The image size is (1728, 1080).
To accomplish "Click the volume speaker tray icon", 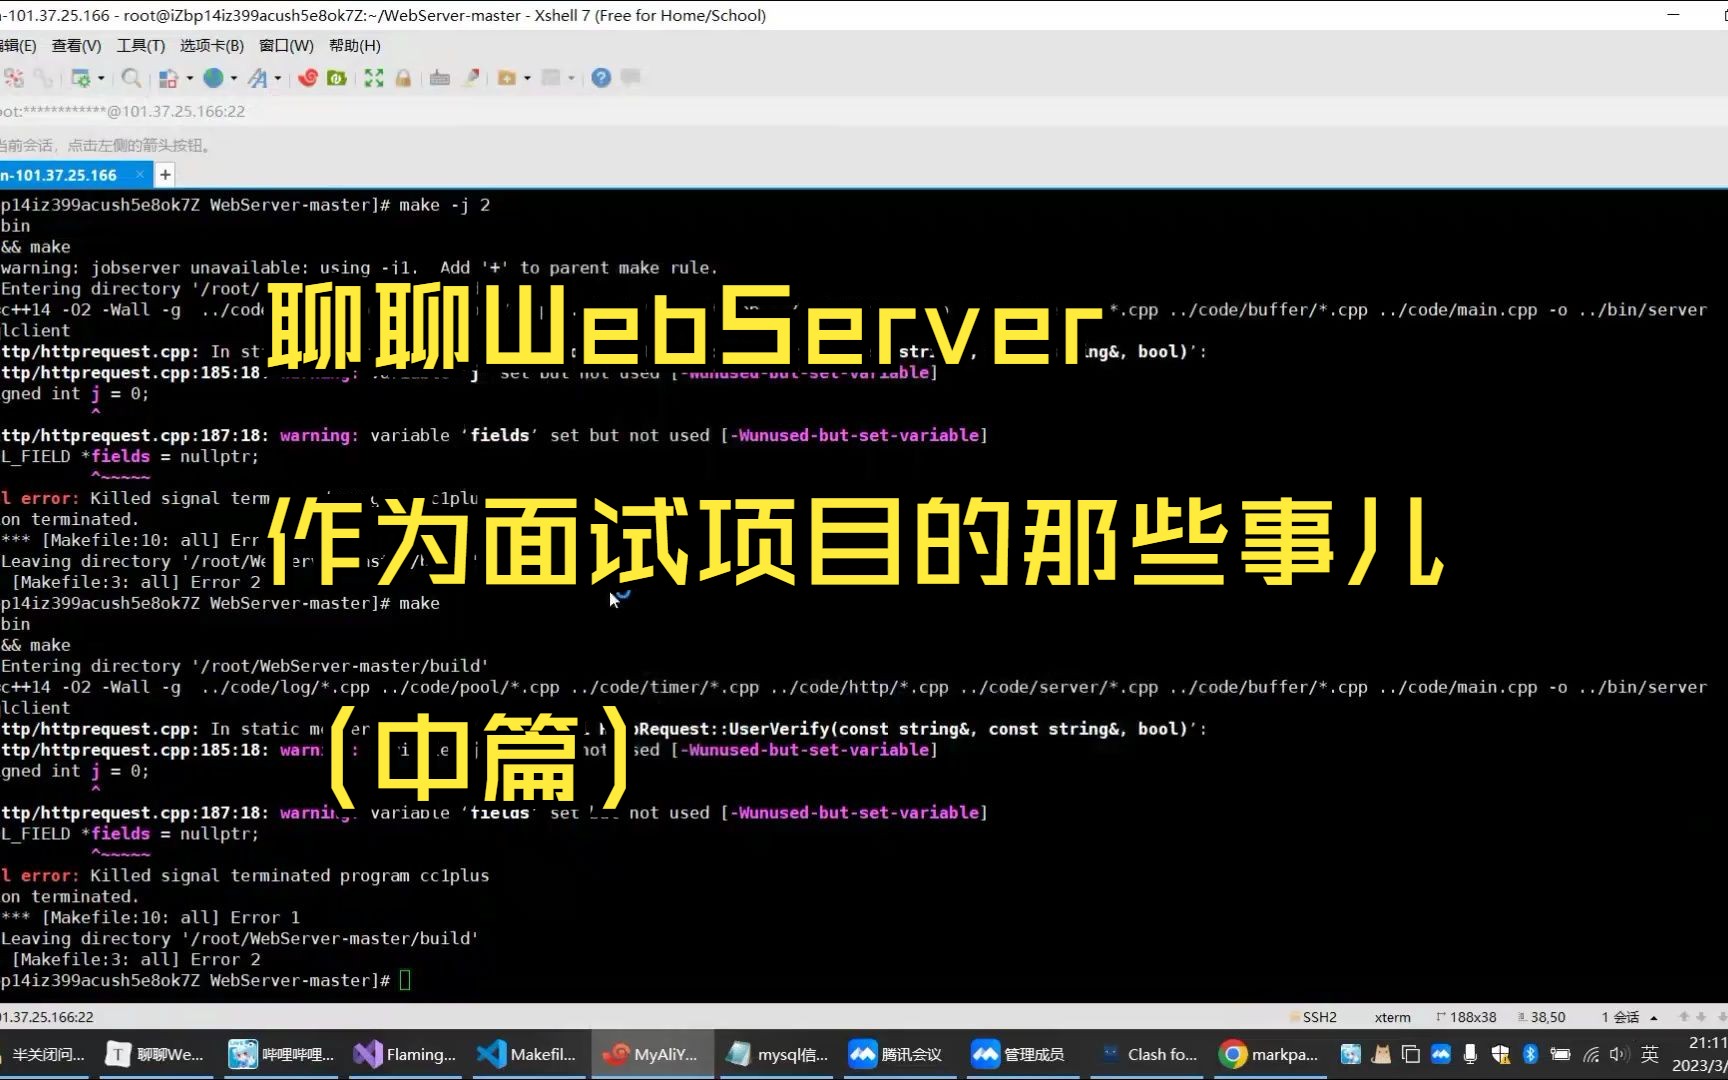I will tap(1619, 1054).
